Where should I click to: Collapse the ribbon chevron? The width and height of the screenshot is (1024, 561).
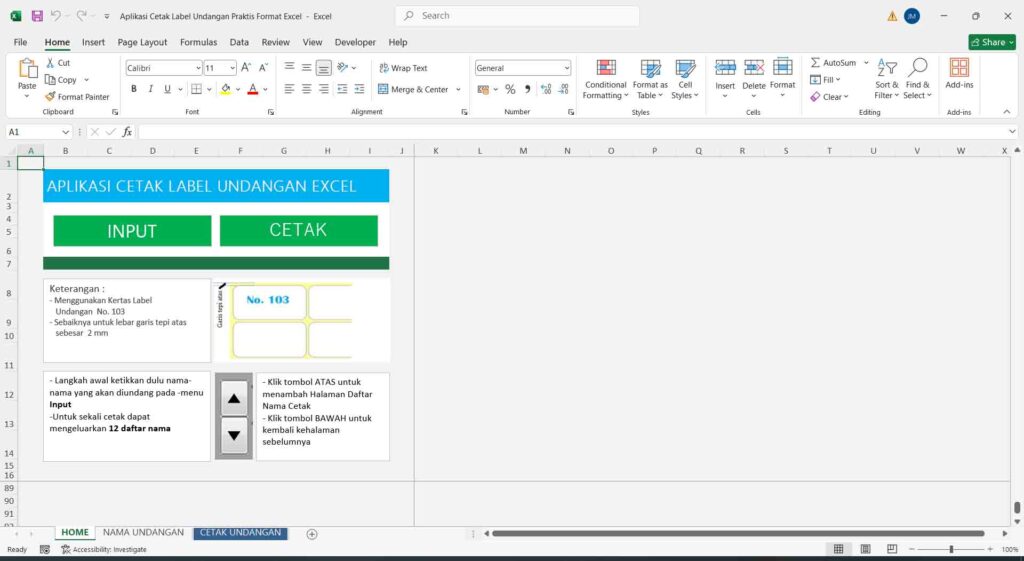pyautogui.click(x=1006, y=112)
